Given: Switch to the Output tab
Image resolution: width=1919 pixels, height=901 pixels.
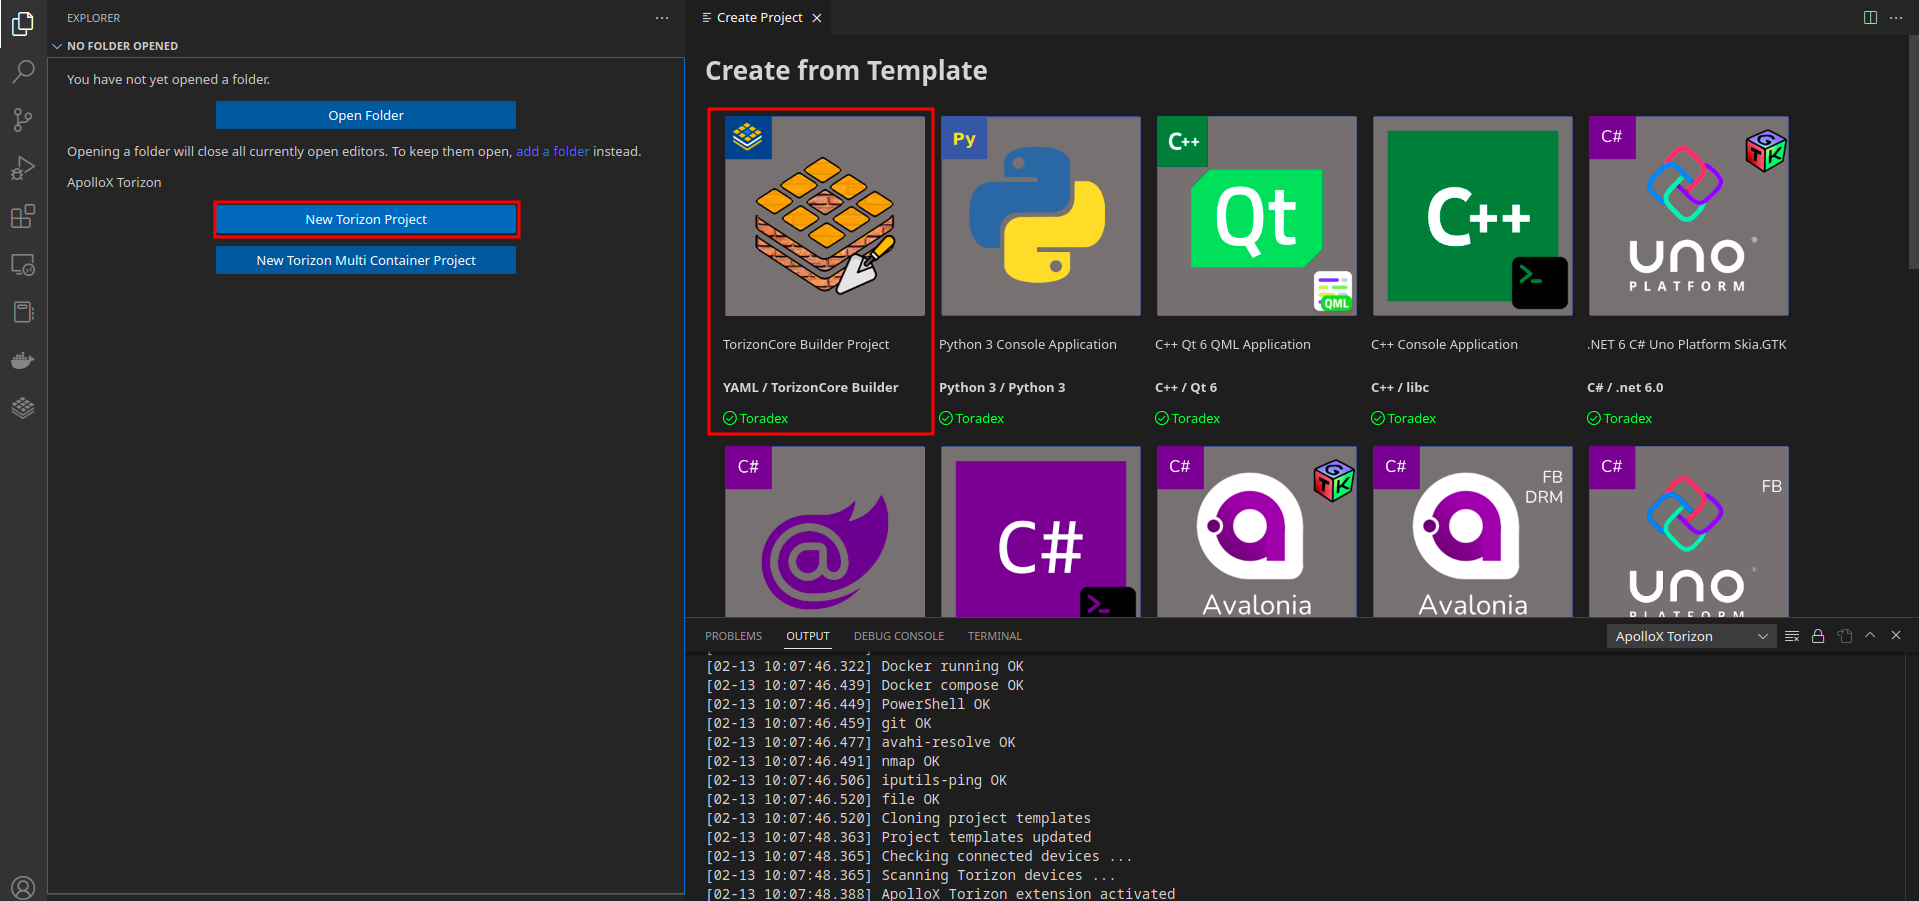Looking at the screenshot, I should click(808, 636).
